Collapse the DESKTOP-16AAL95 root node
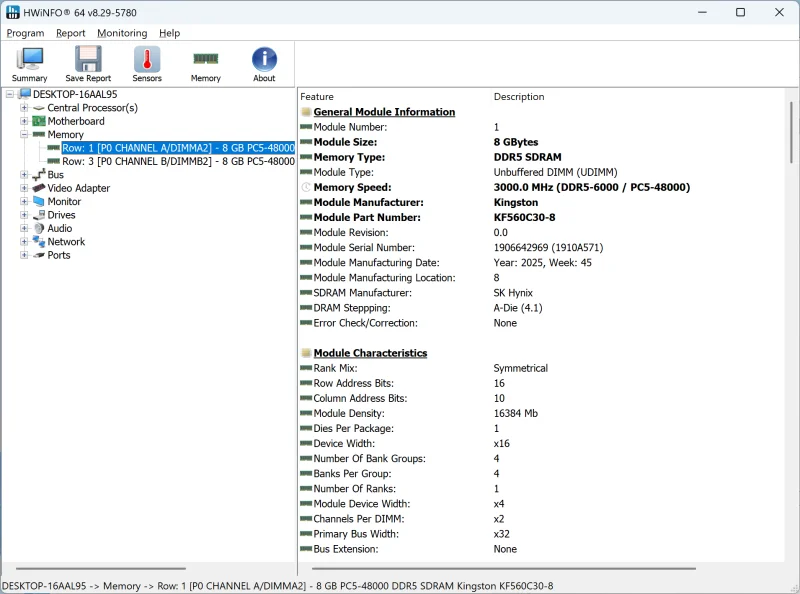The width and height of the screenshot is (800, 594). click(x=9, y=94)
